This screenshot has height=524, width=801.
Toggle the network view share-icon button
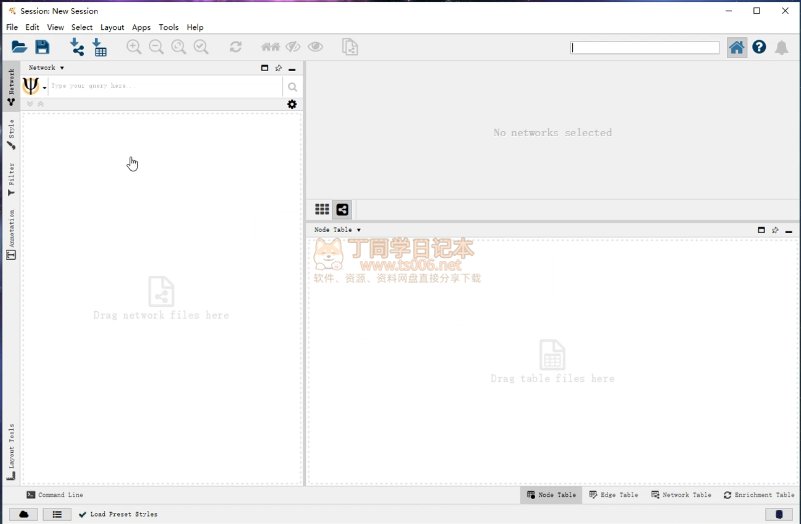pyautogui.click(x=342, y=209)
